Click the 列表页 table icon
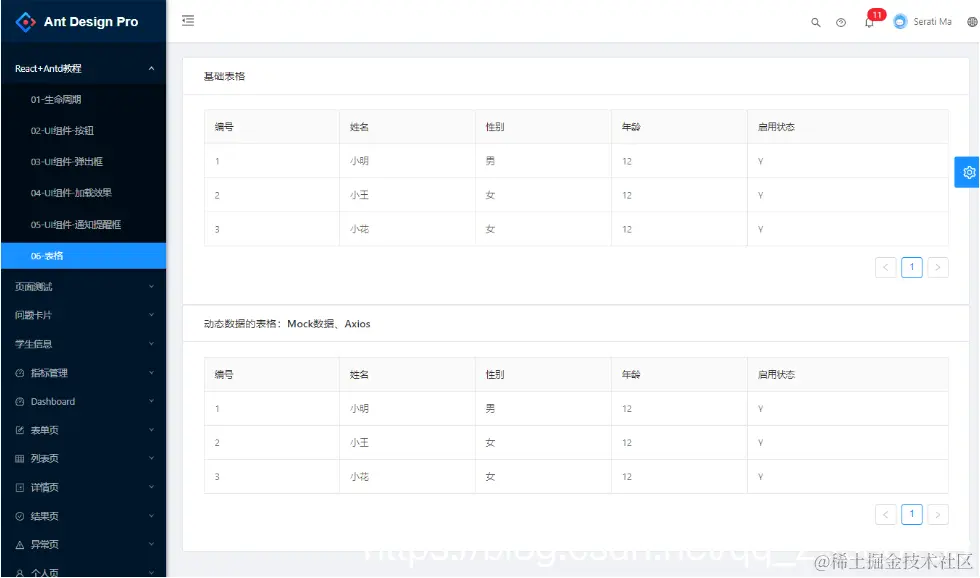 (x=20, y=459)
